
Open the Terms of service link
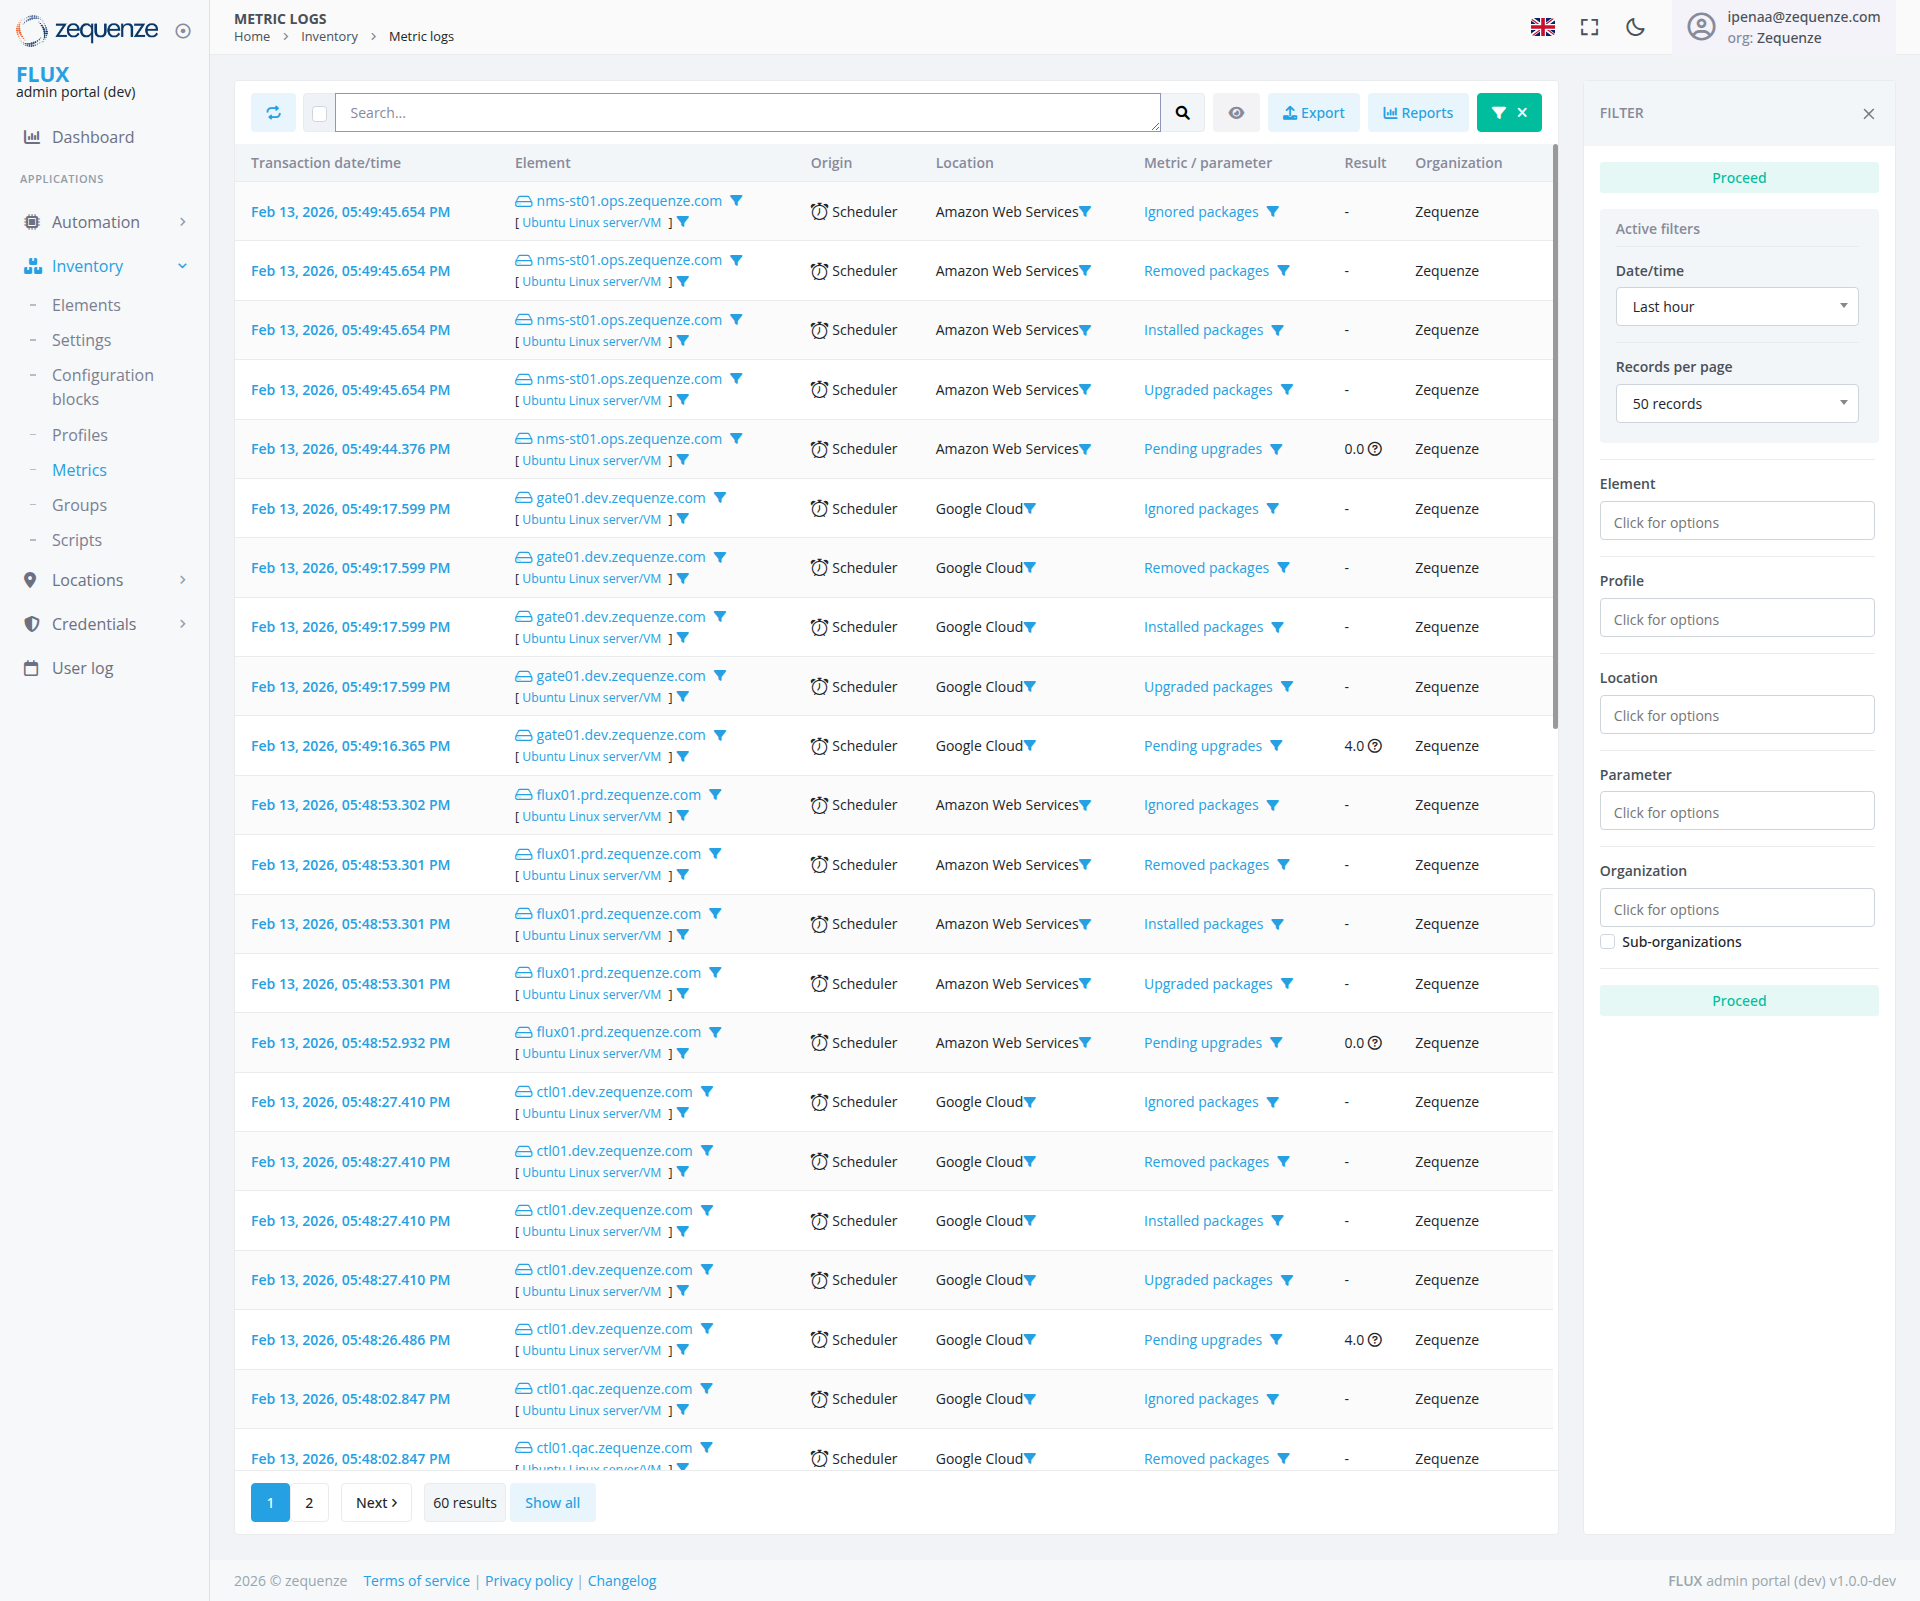(x=416, y=1580)
